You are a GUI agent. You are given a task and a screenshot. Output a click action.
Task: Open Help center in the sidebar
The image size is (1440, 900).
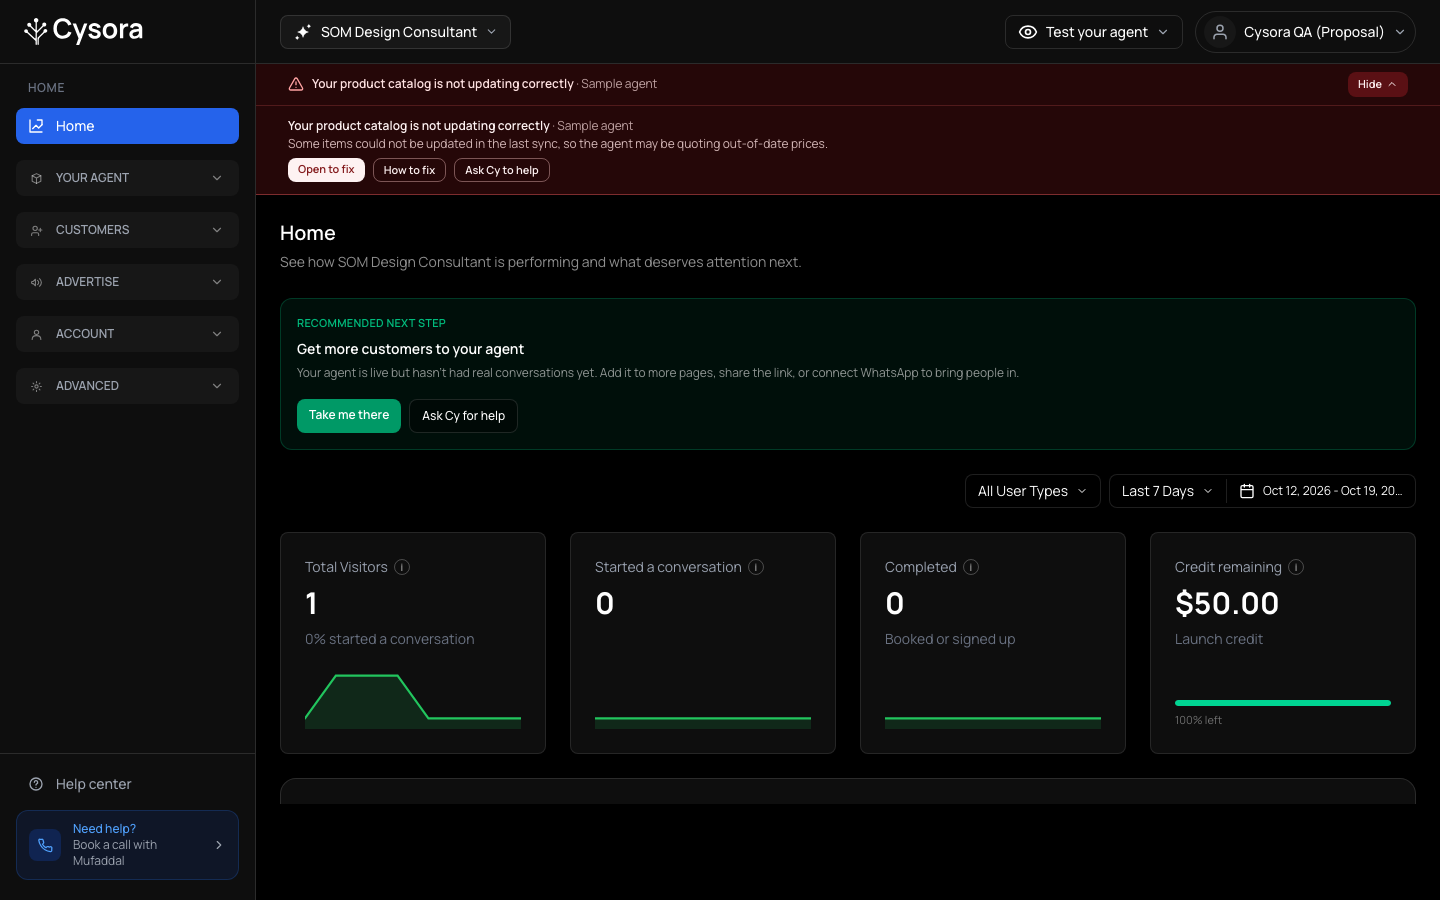coord(127,784)
